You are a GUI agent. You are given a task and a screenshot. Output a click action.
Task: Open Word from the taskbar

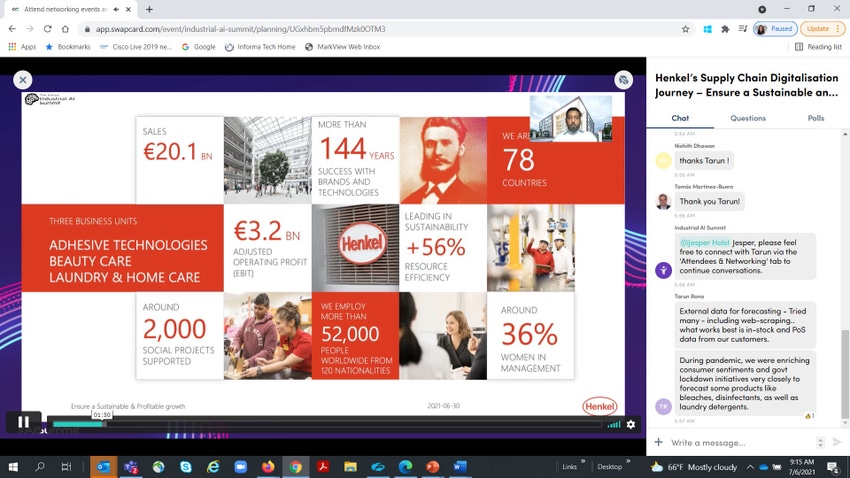click(x=460, y=467)
